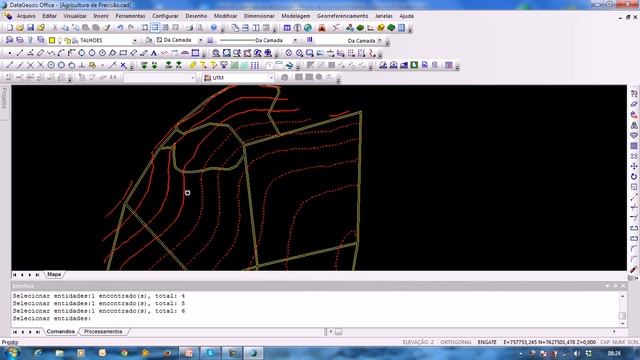Open the Modelagem menu
The width and height of the screenshot is (640, 360).
click(296, 16)
